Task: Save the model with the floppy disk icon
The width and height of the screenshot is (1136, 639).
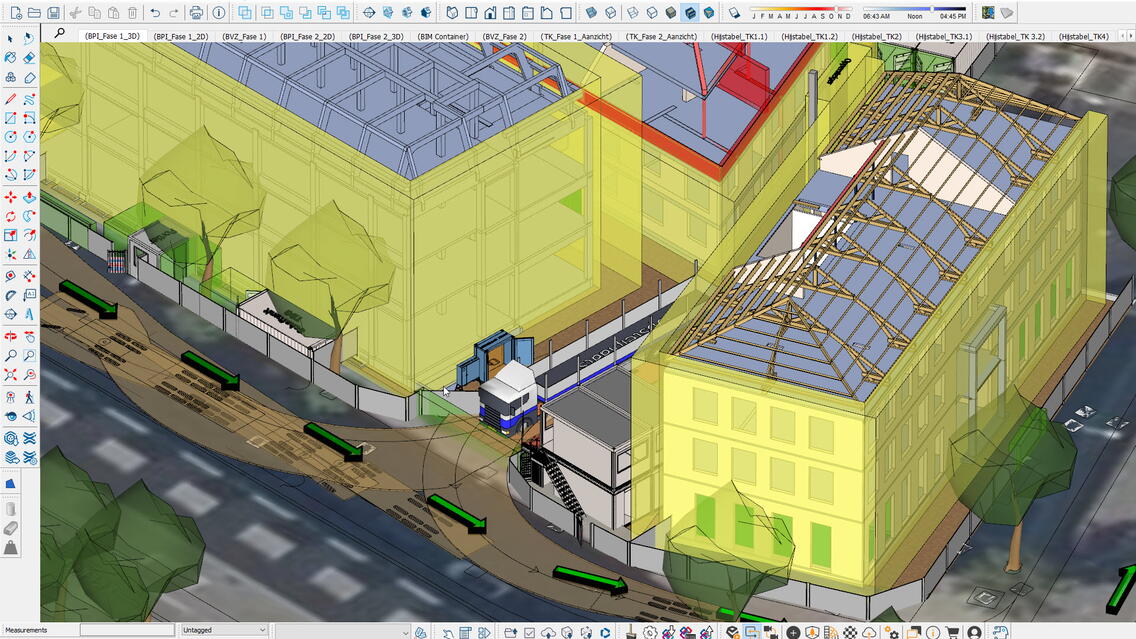Action: 54,13
